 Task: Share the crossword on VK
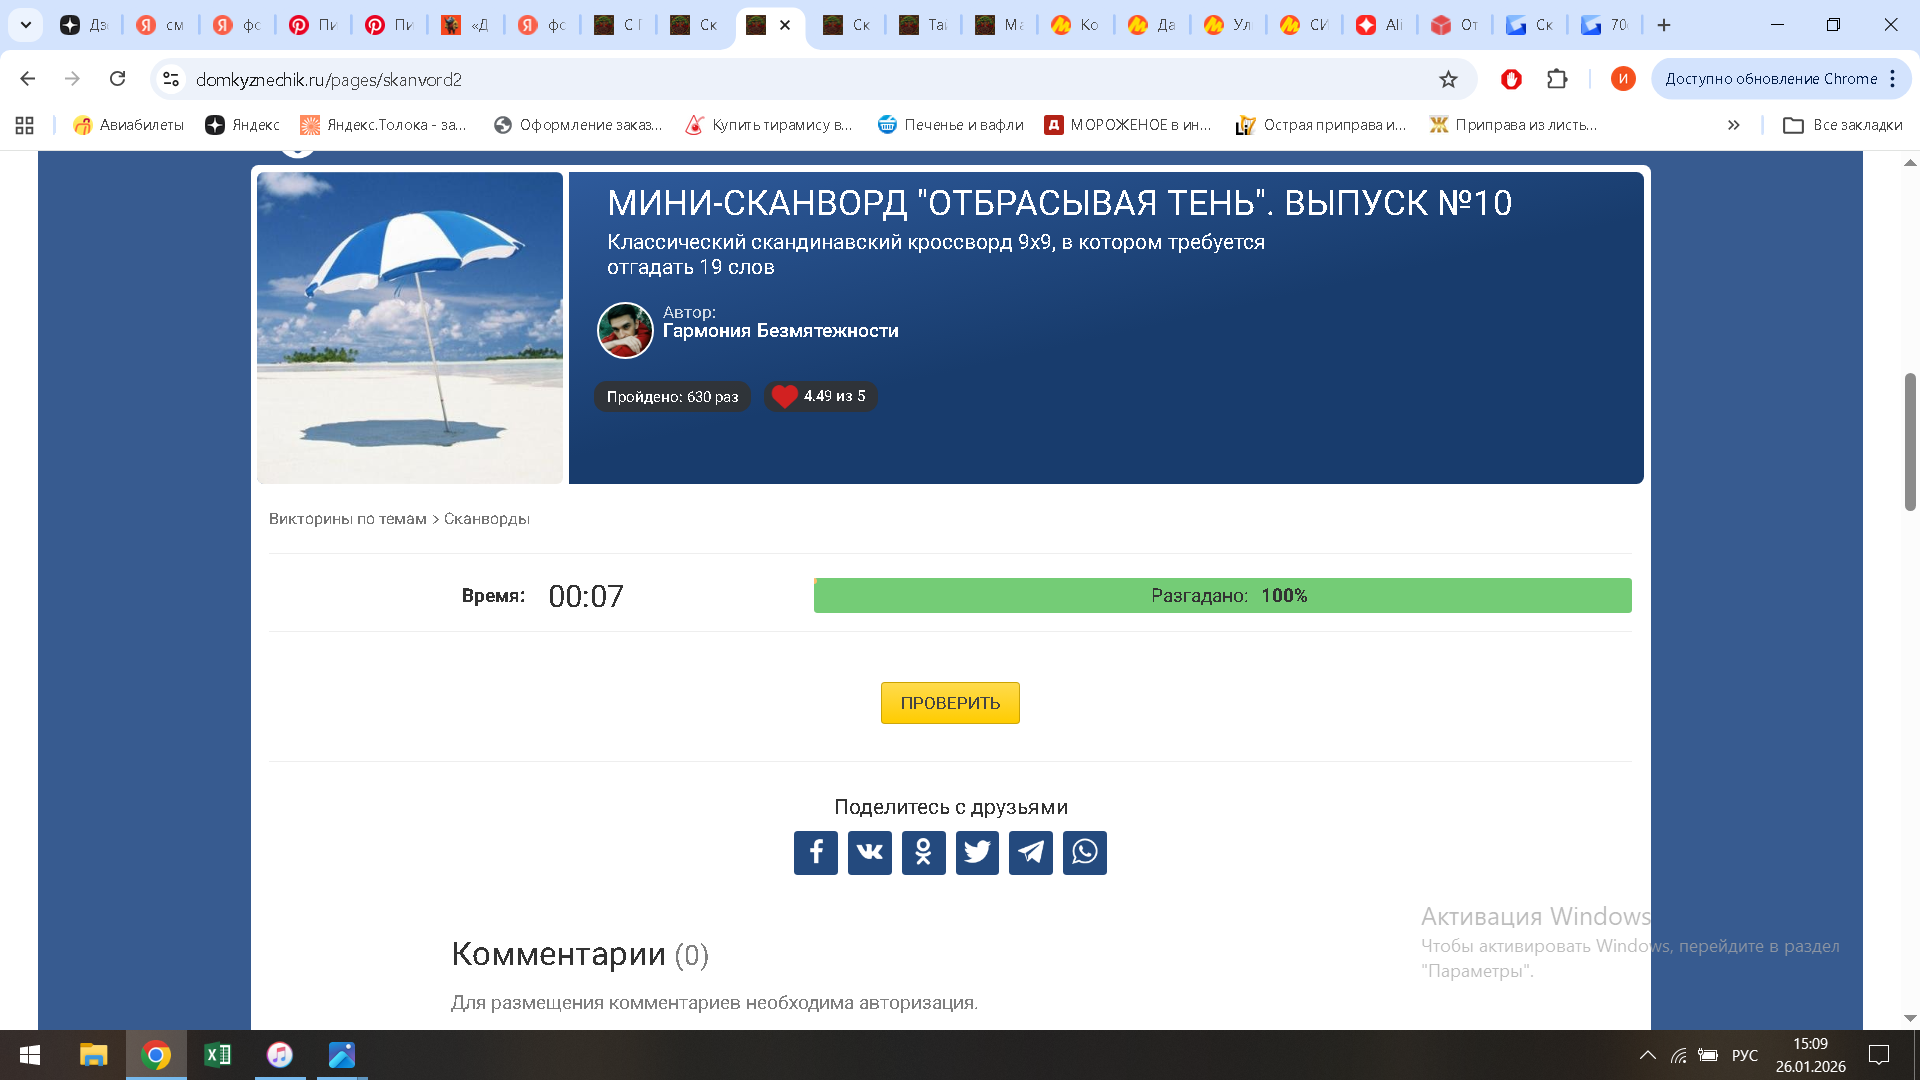[x=869, y=852]
